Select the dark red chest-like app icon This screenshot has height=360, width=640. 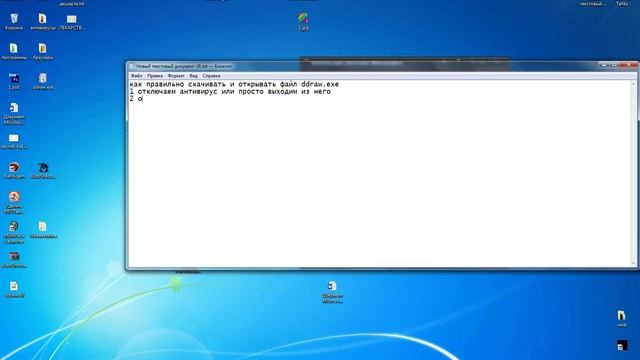pos(14,259)
